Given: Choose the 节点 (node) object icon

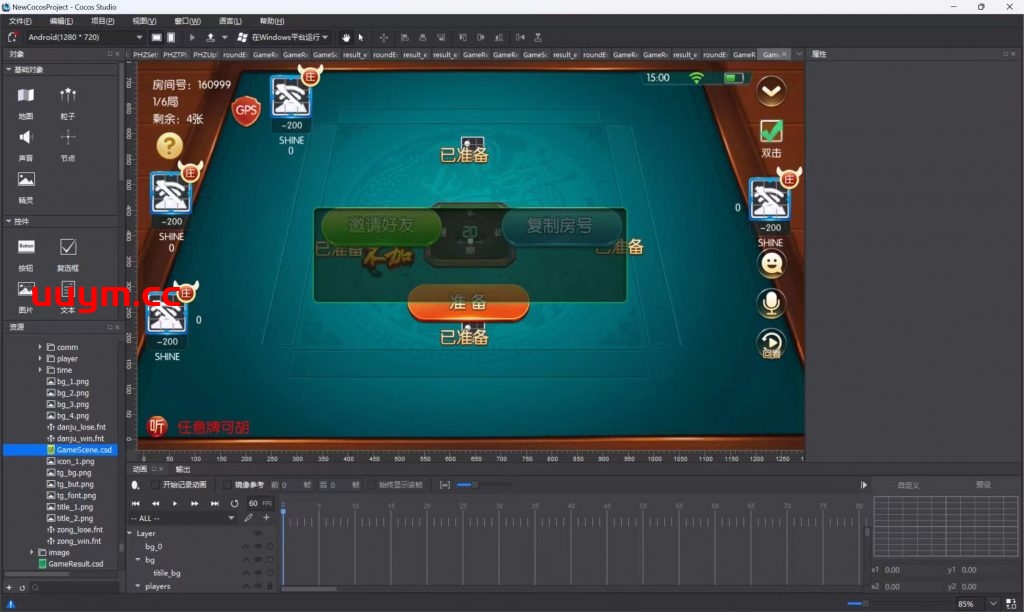Looking at the screenshot, I should [68, 138].
